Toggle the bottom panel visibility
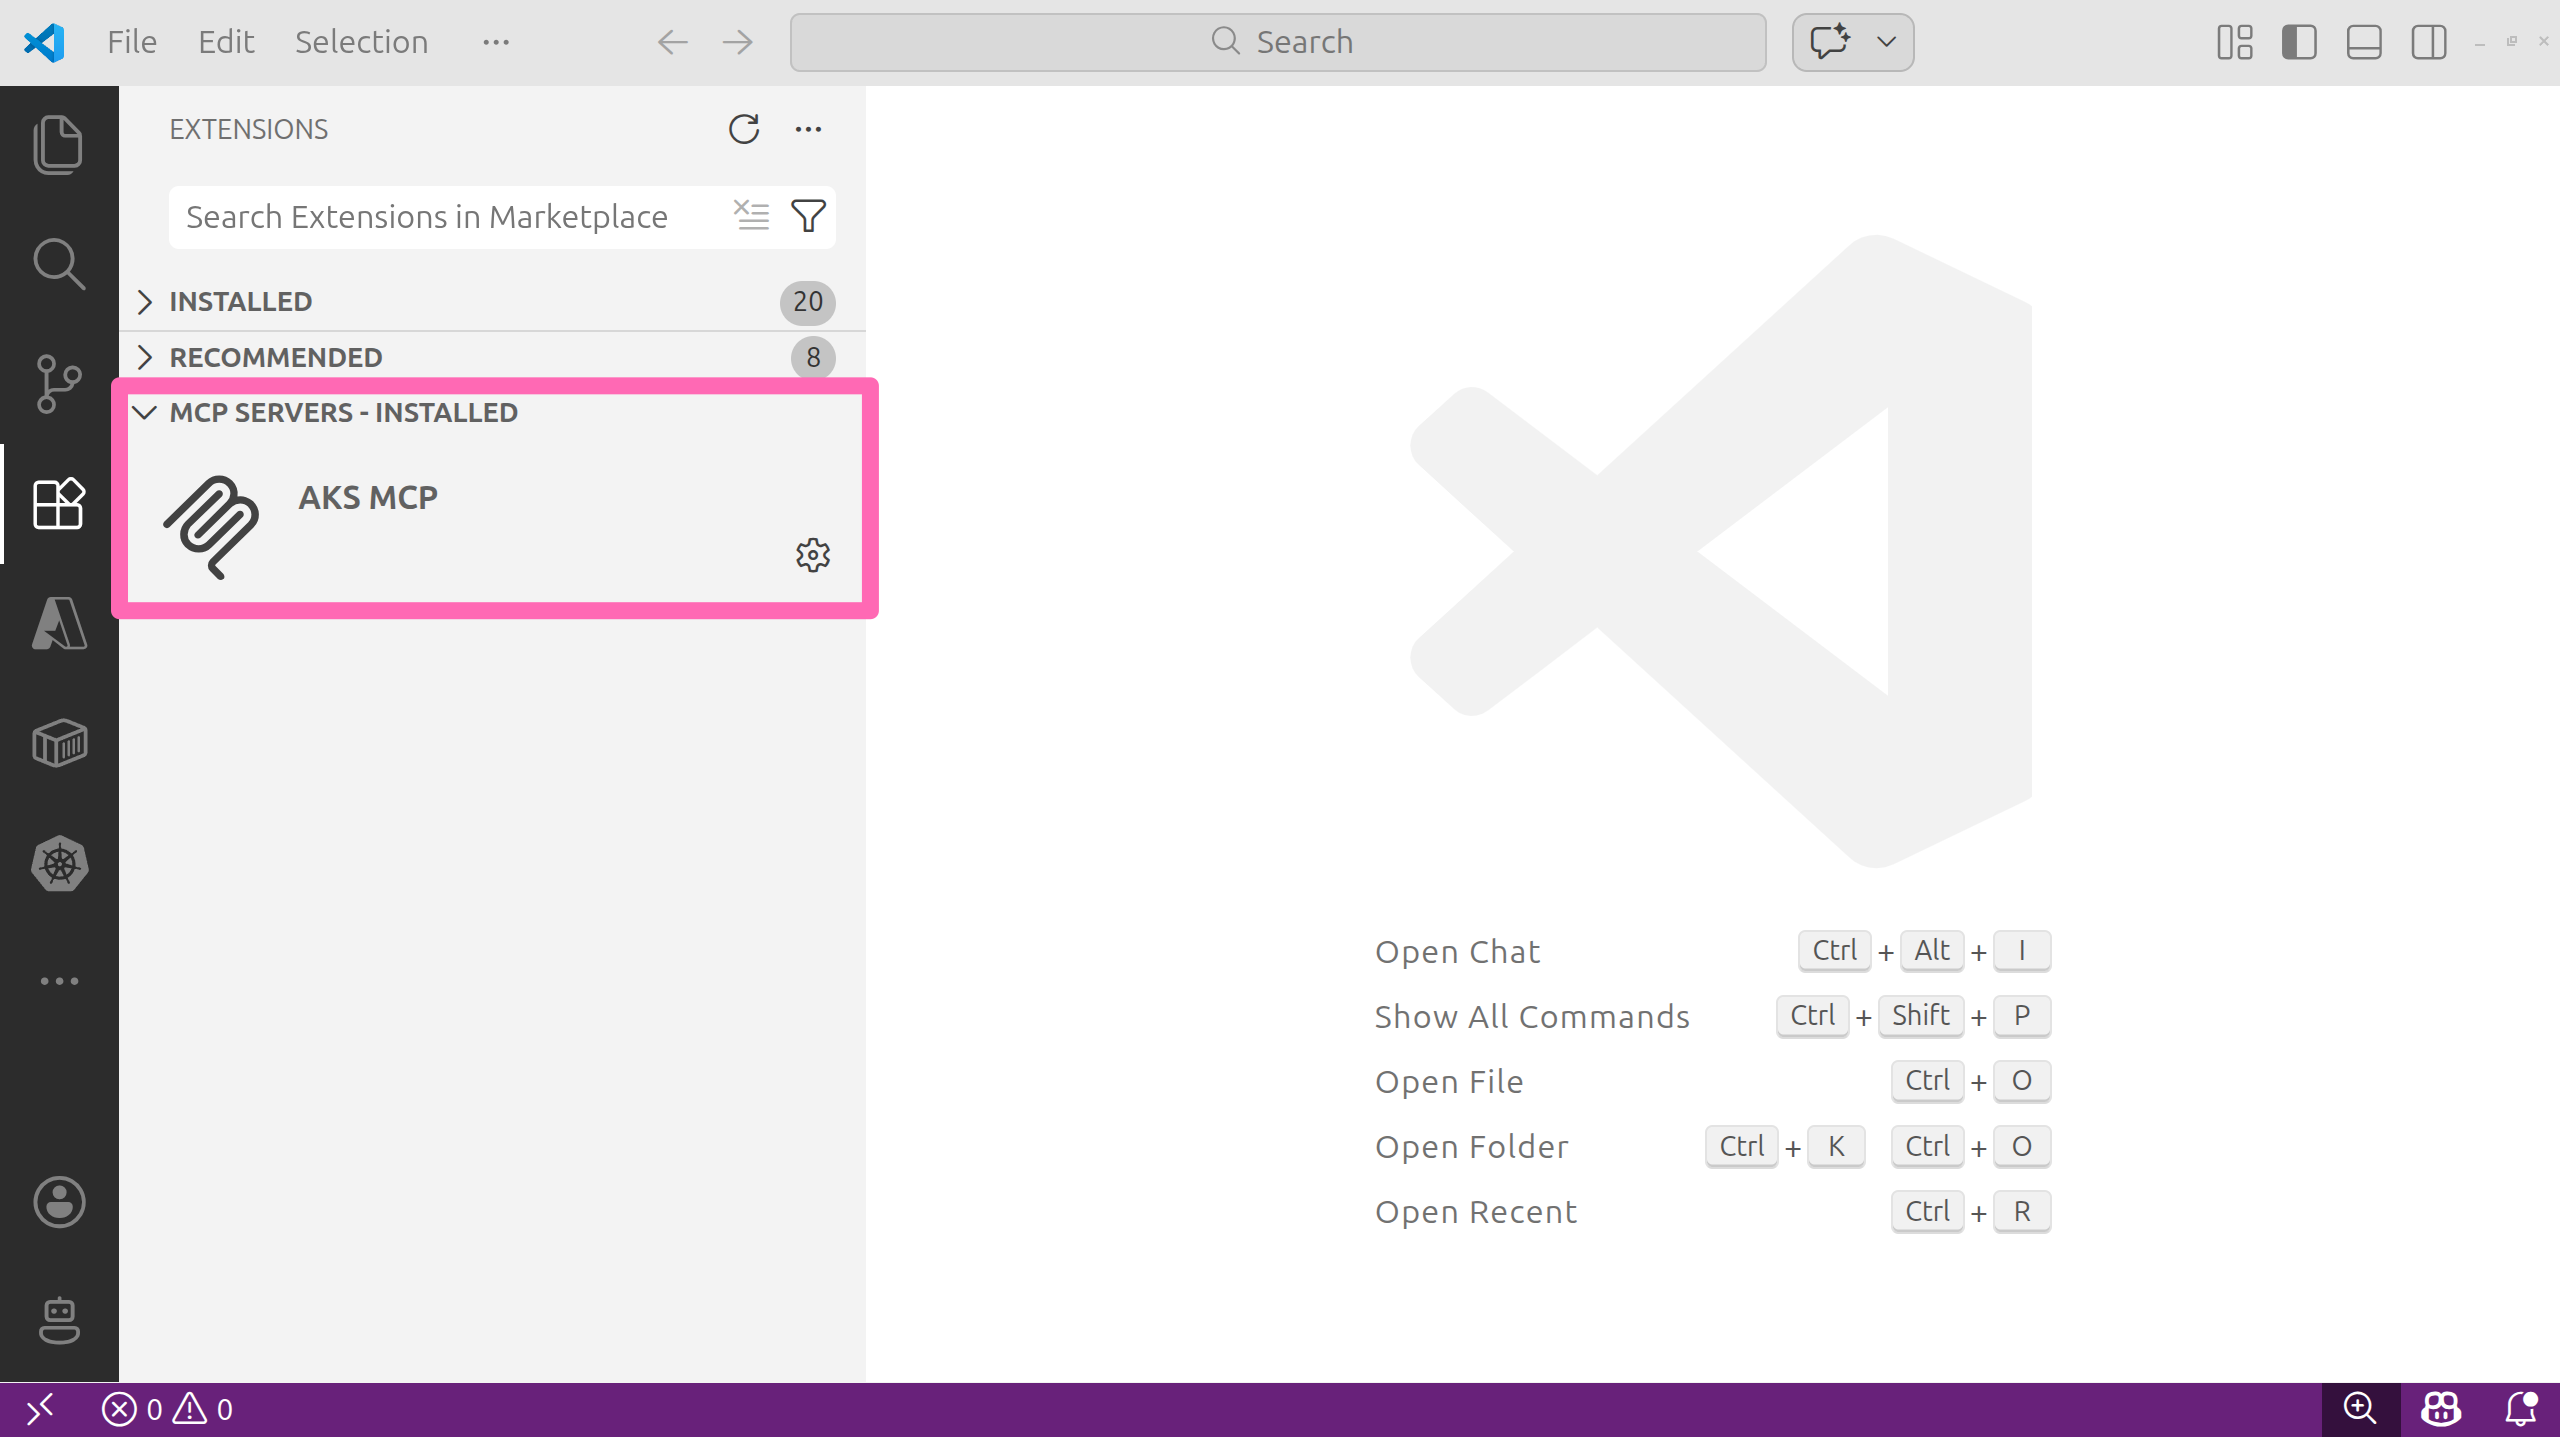 pyautogui.click(x=2363, y=42)
